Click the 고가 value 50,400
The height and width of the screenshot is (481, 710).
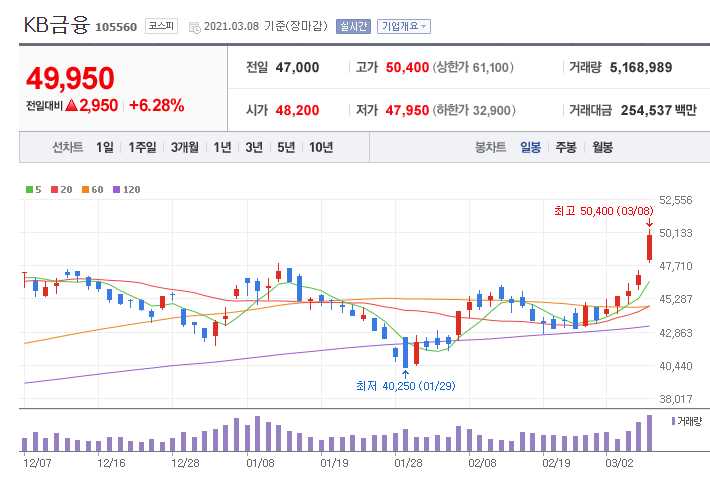click(407, 67)
